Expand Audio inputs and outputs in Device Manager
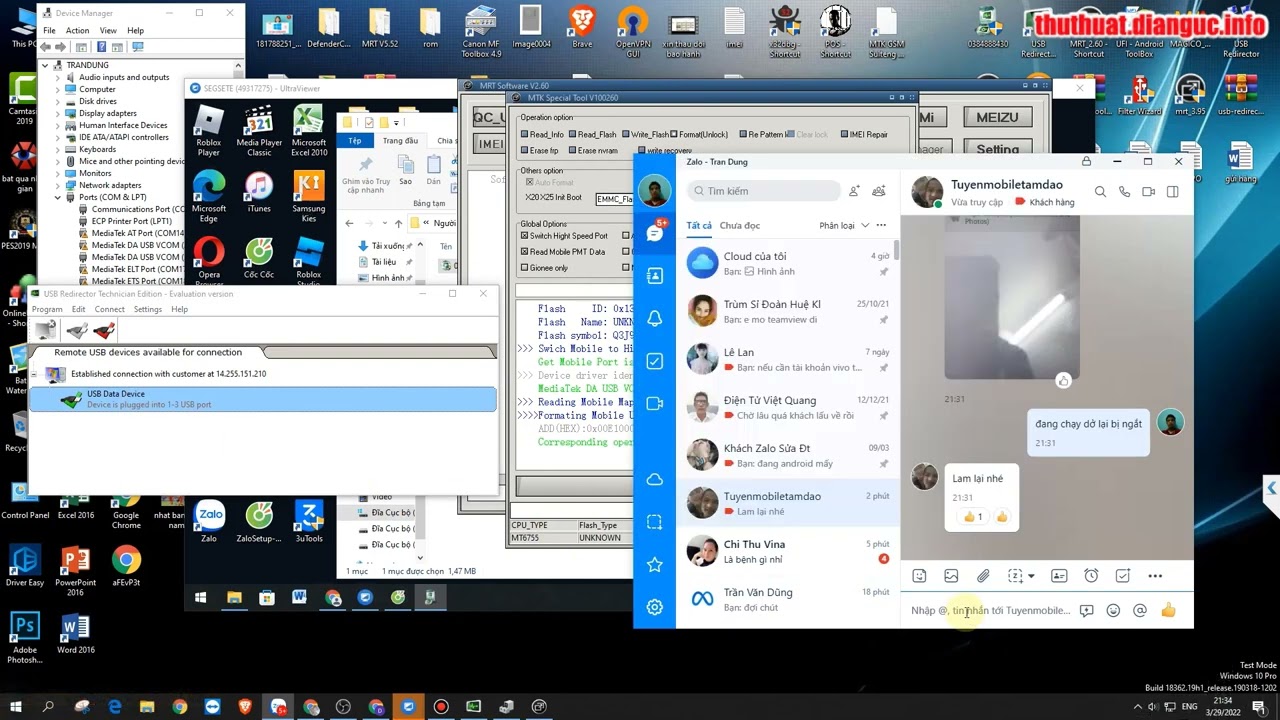The height and width of the screenshot is (720, 1280). (57, 77)
